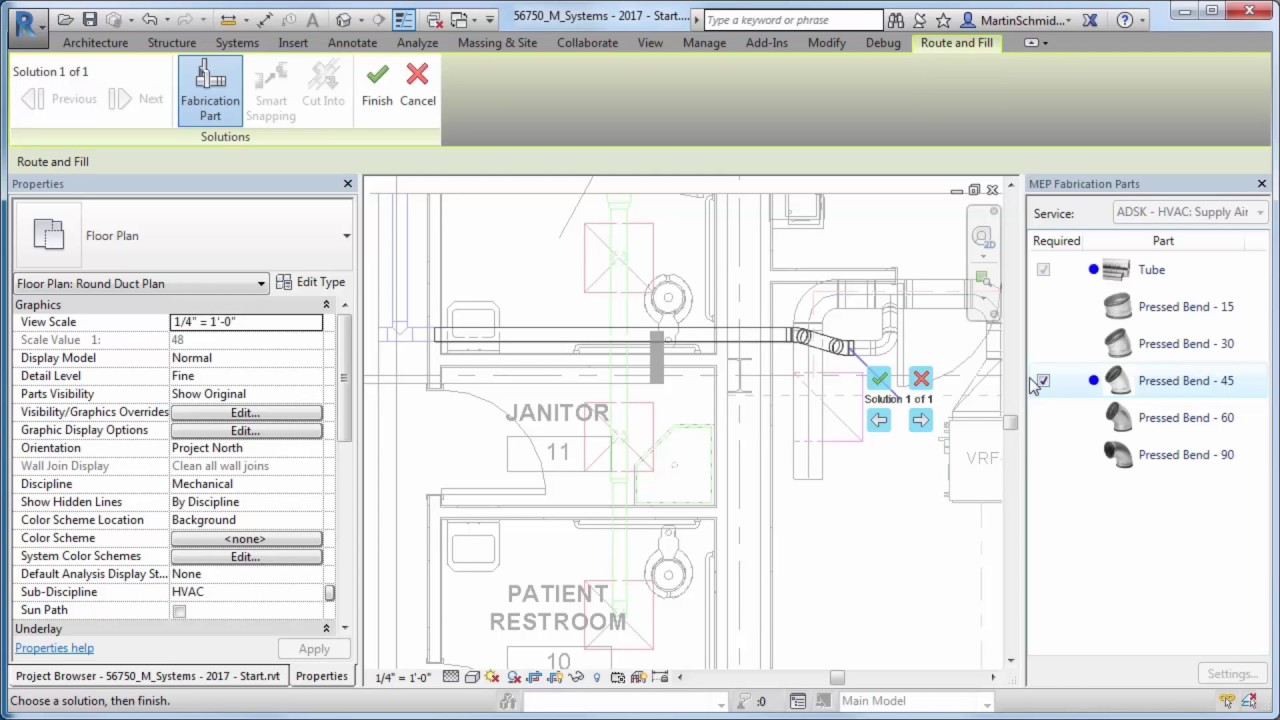Open Communication Center satellite dish icon

point(919,20)
